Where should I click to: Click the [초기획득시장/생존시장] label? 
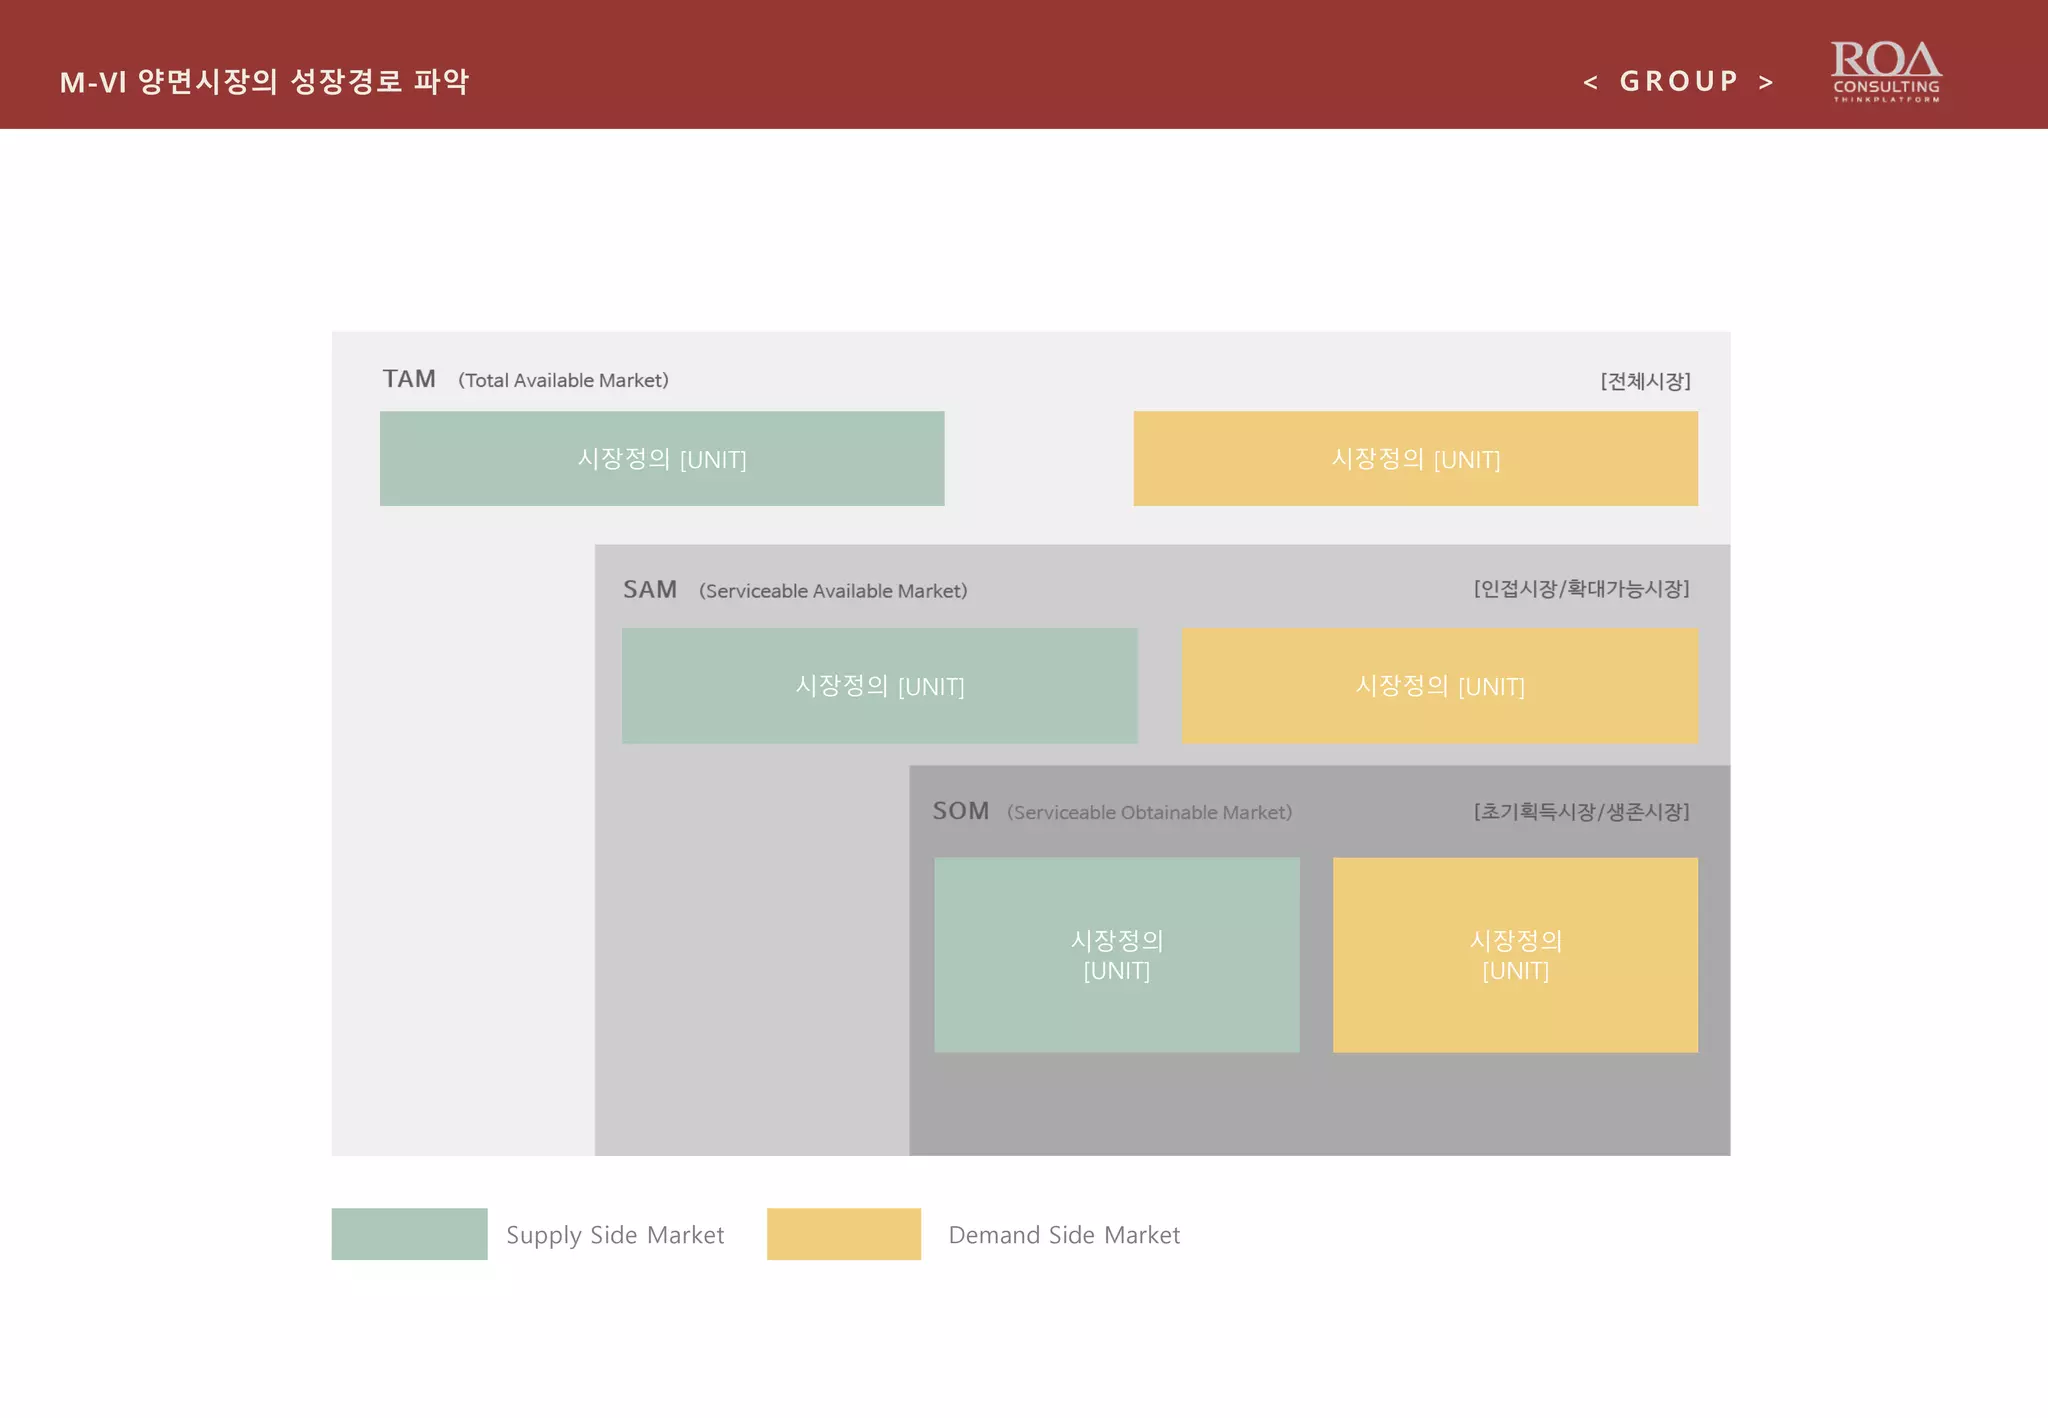coord(1581,811)
